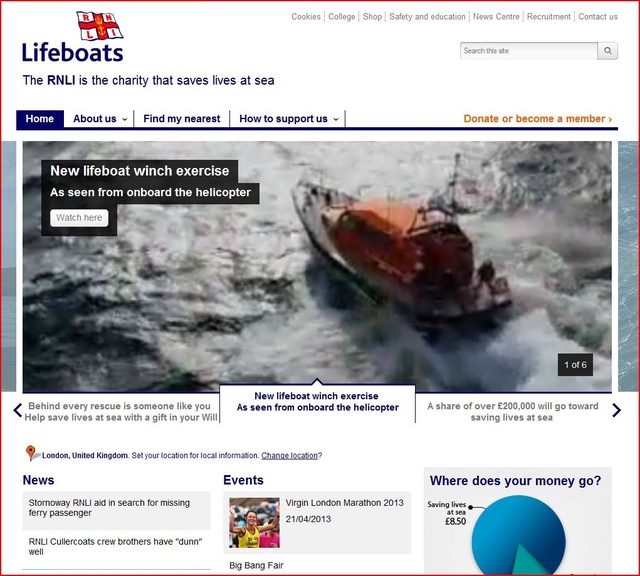Open the Virgin London Marathon event thumbnail
Viewport: 640px width, 576px height.
pyautogui.click(x=254, y=522)
